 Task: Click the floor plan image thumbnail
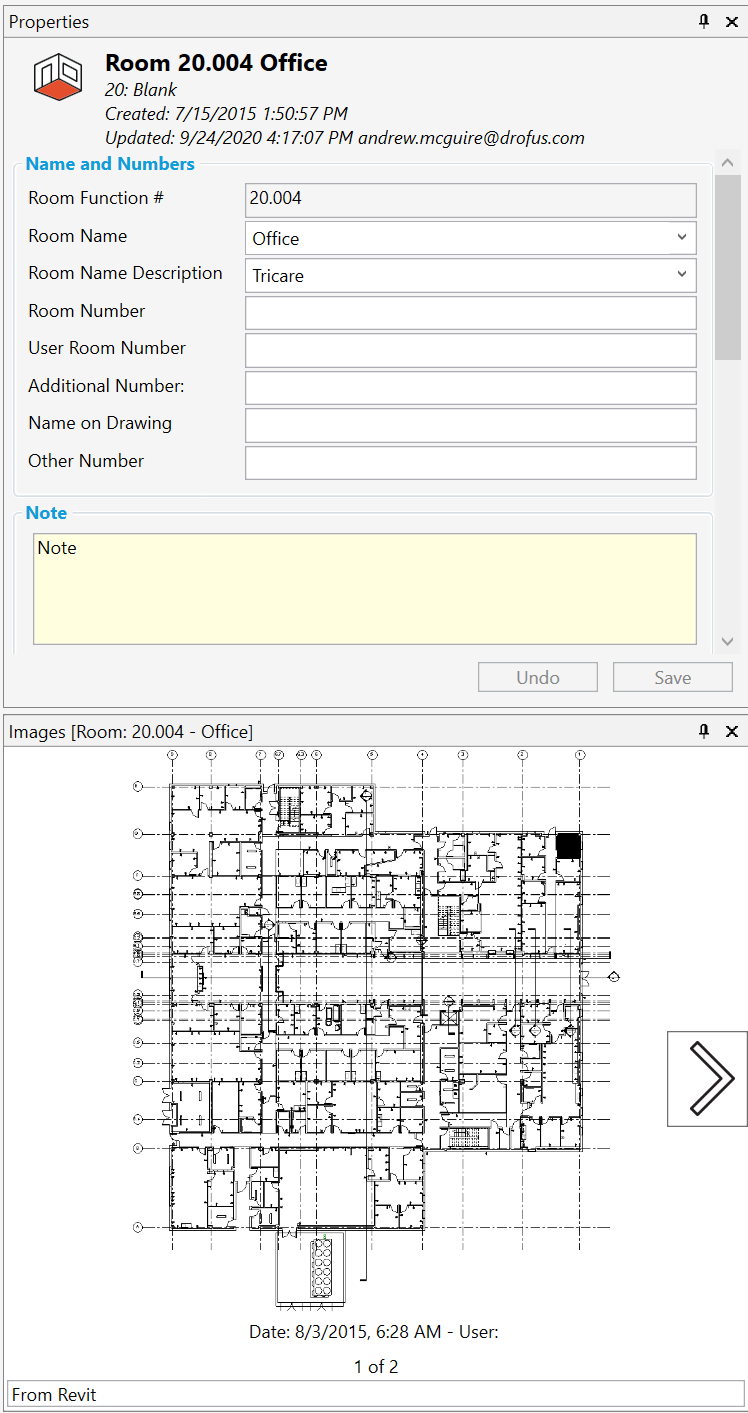click(374, 1030)
